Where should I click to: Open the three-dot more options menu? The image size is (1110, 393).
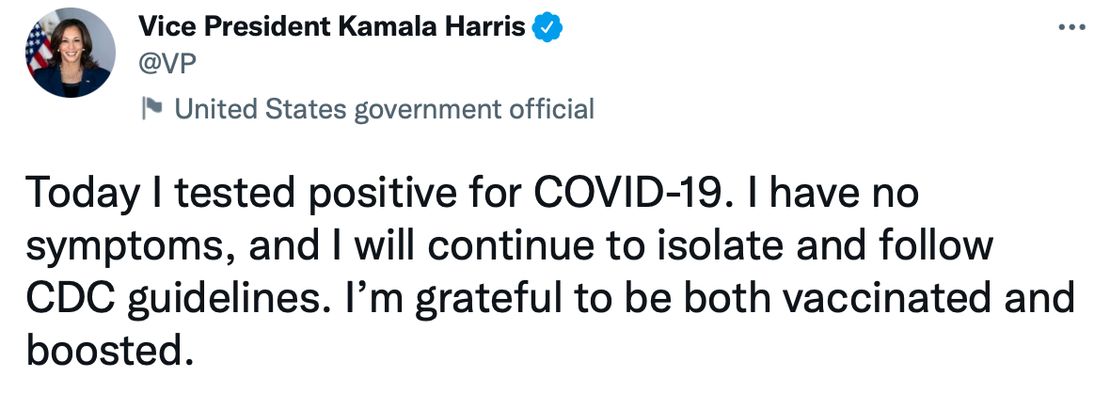(1071, 28)
